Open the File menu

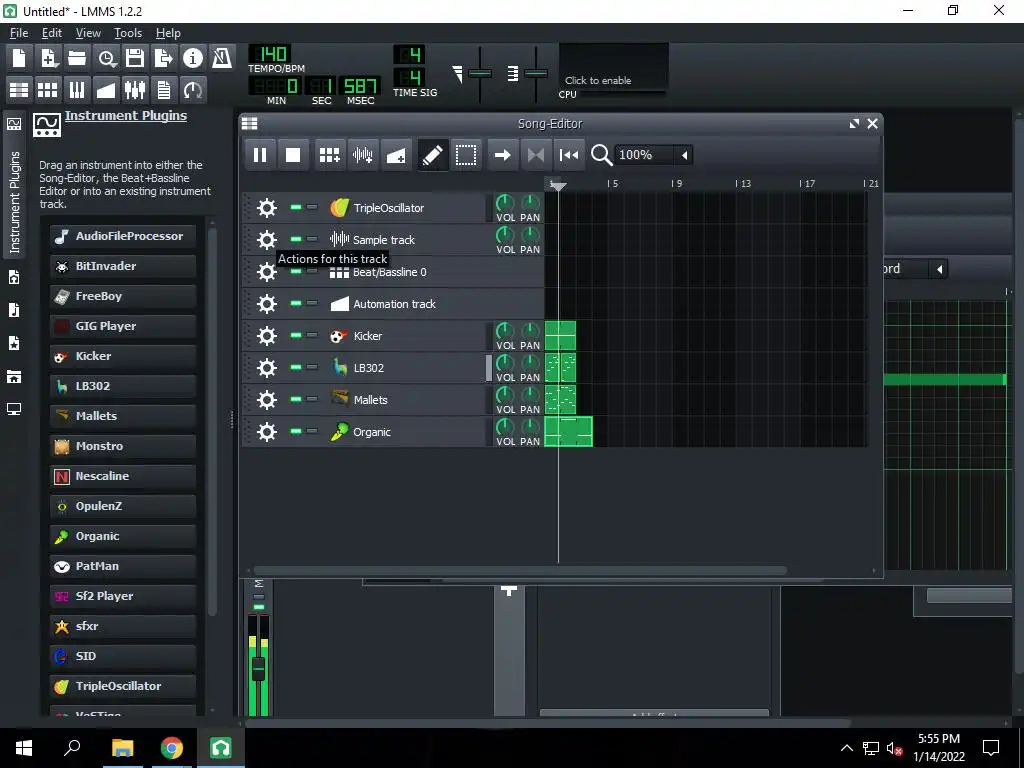(x=19, y=33)
